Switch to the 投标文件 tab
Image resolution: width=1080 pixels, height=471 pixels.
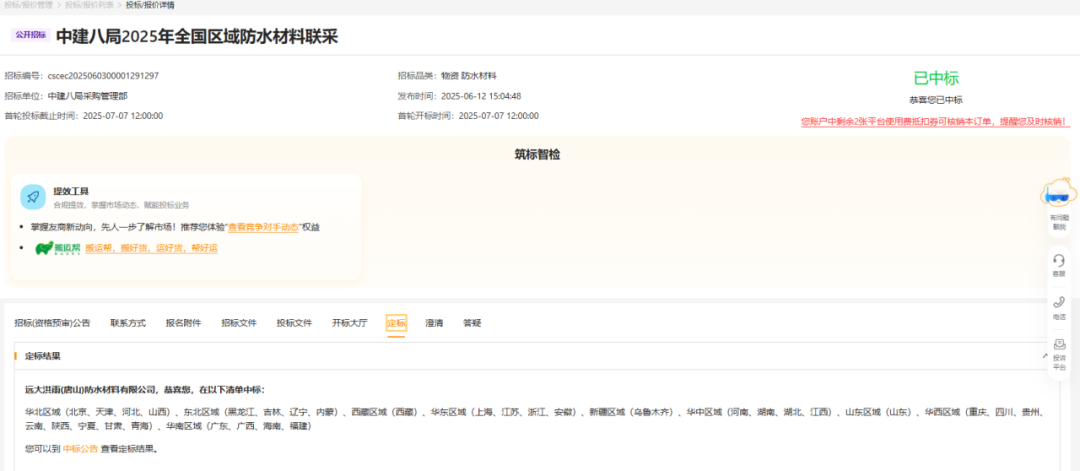point(294,323)
